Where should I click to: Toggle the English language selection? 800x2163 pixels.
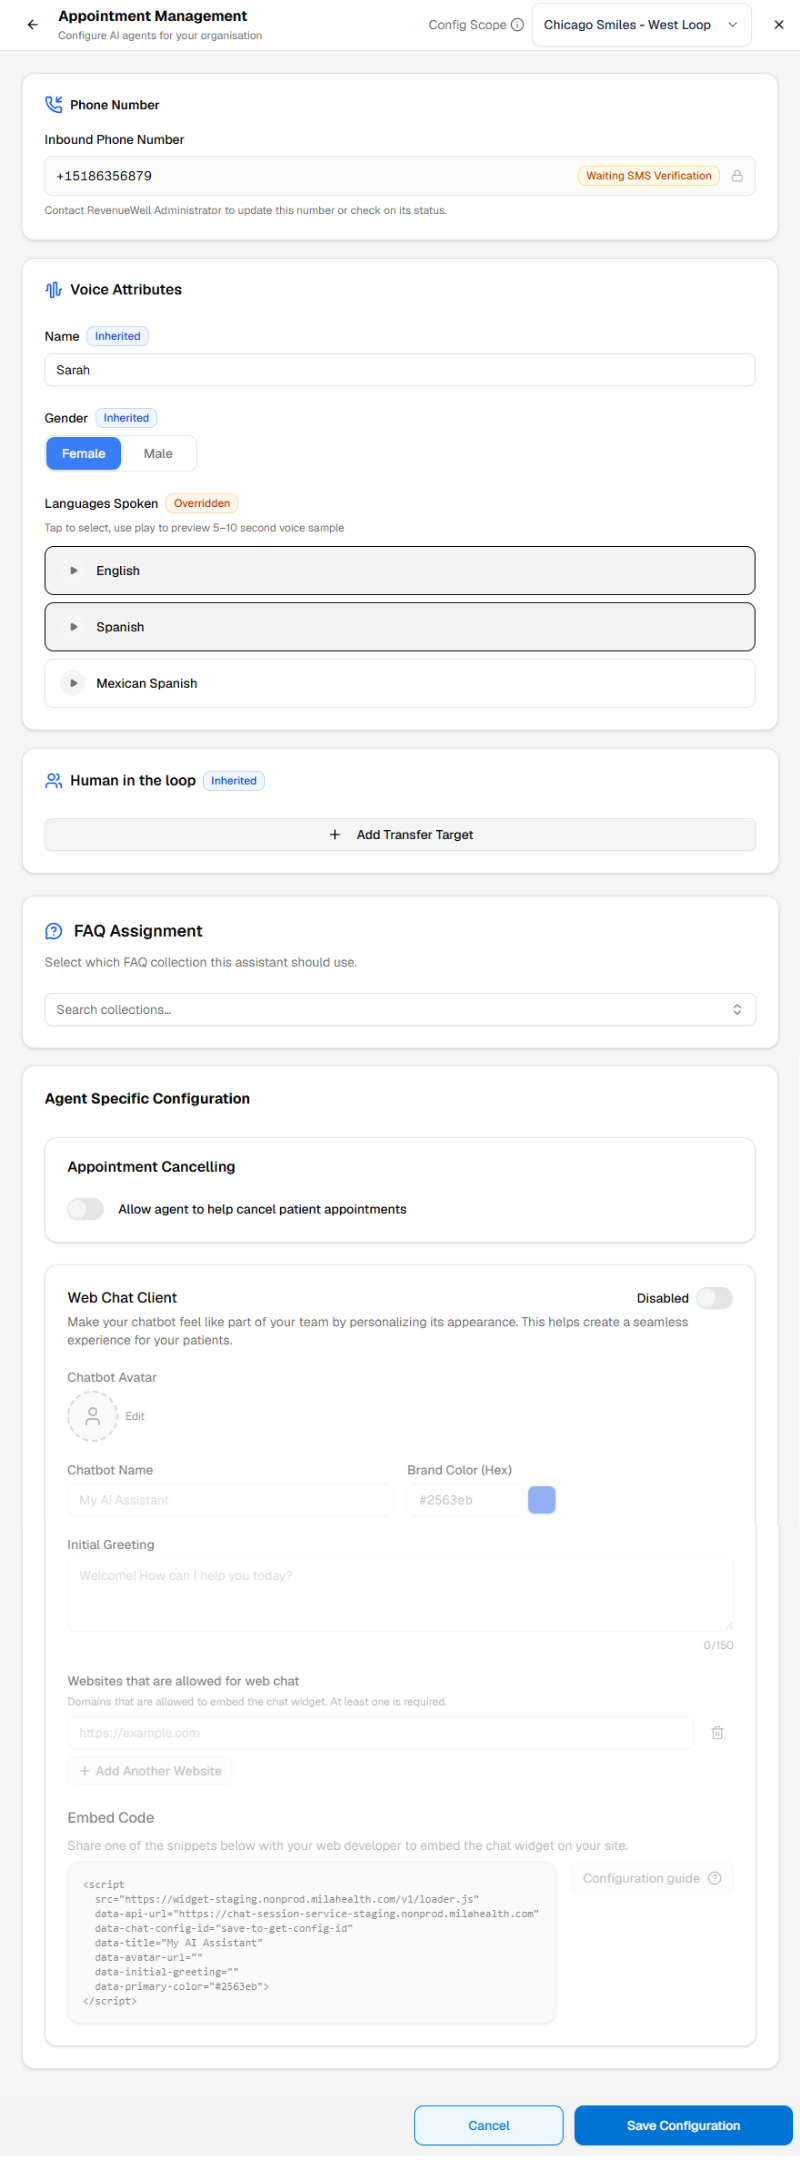(x=400, y=571)
